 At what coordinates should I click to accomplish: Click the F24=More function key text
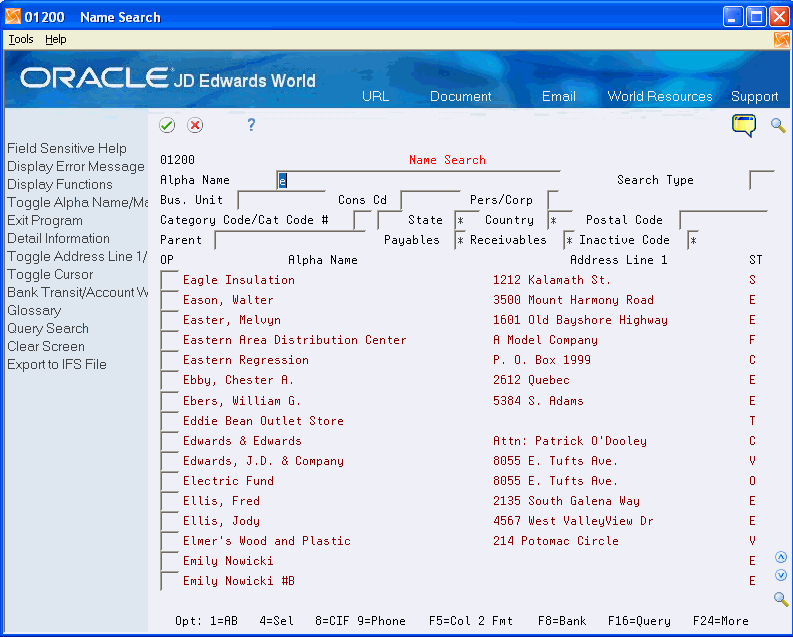tap(720, 621)
